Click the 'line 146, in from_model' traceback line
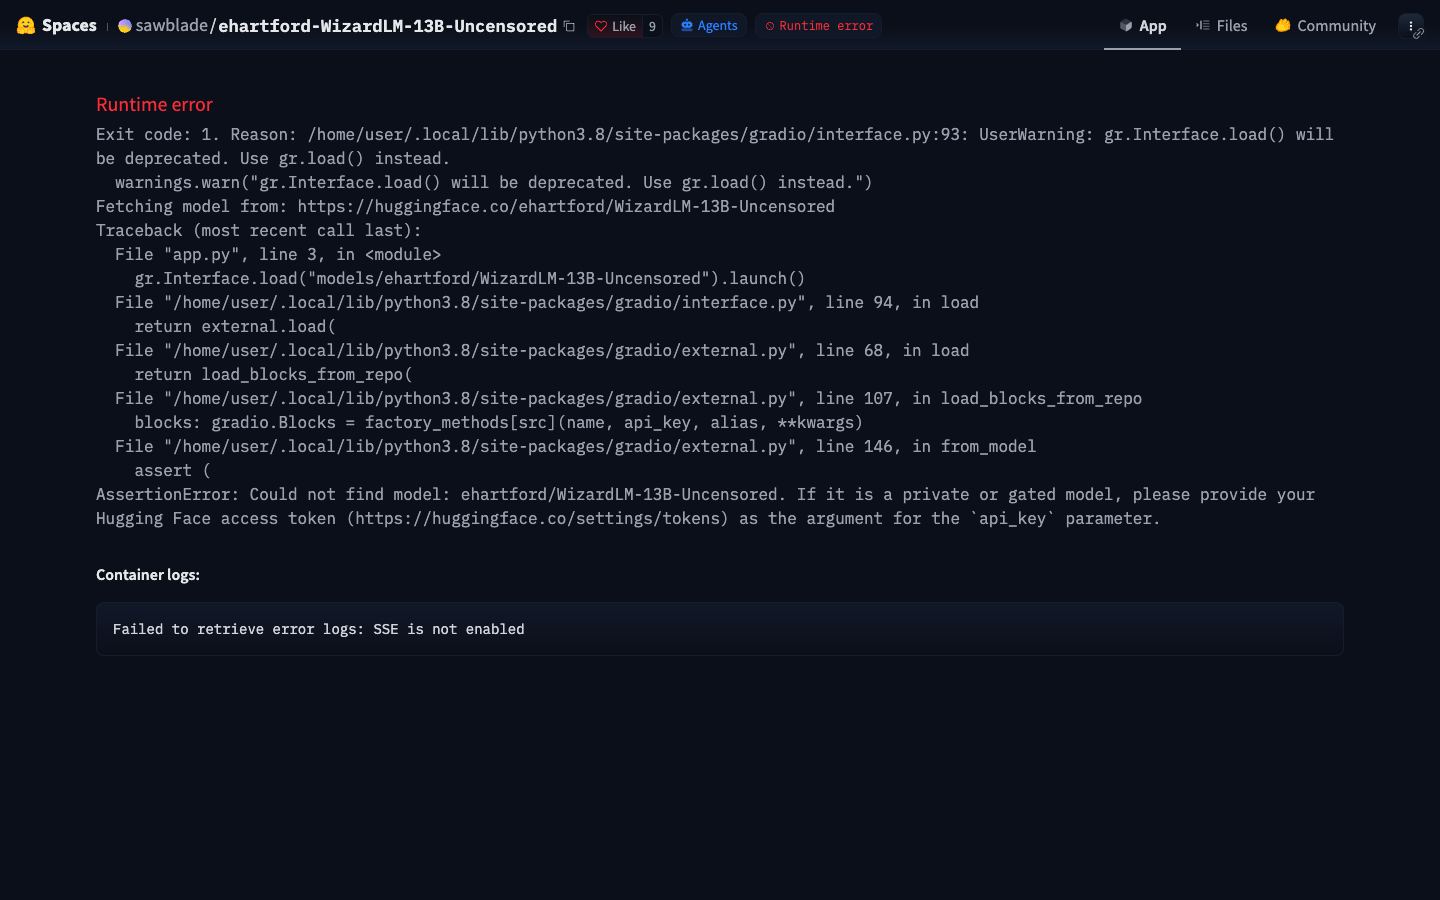The height and width of the screenshot is (900, 1440). pos(575,447)
